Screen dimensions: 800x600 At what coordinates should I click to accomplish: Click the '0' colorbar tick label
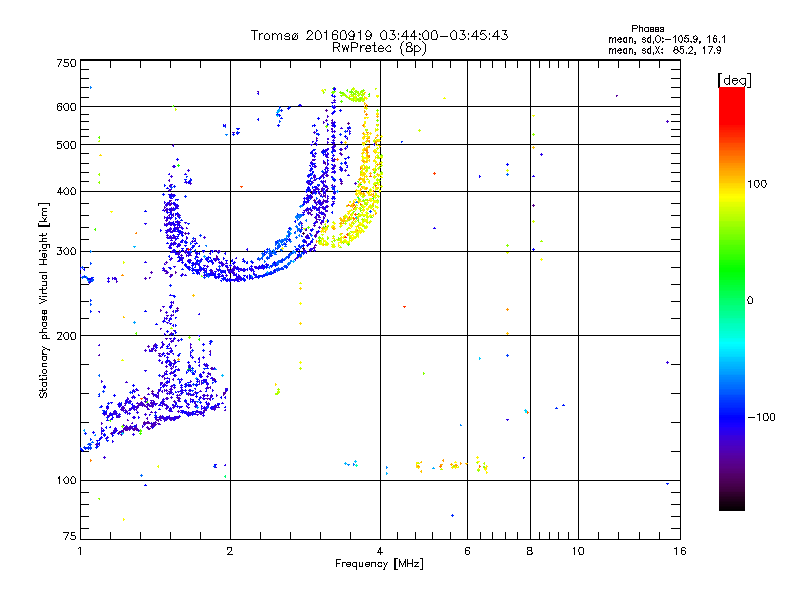tap(750, 301)
